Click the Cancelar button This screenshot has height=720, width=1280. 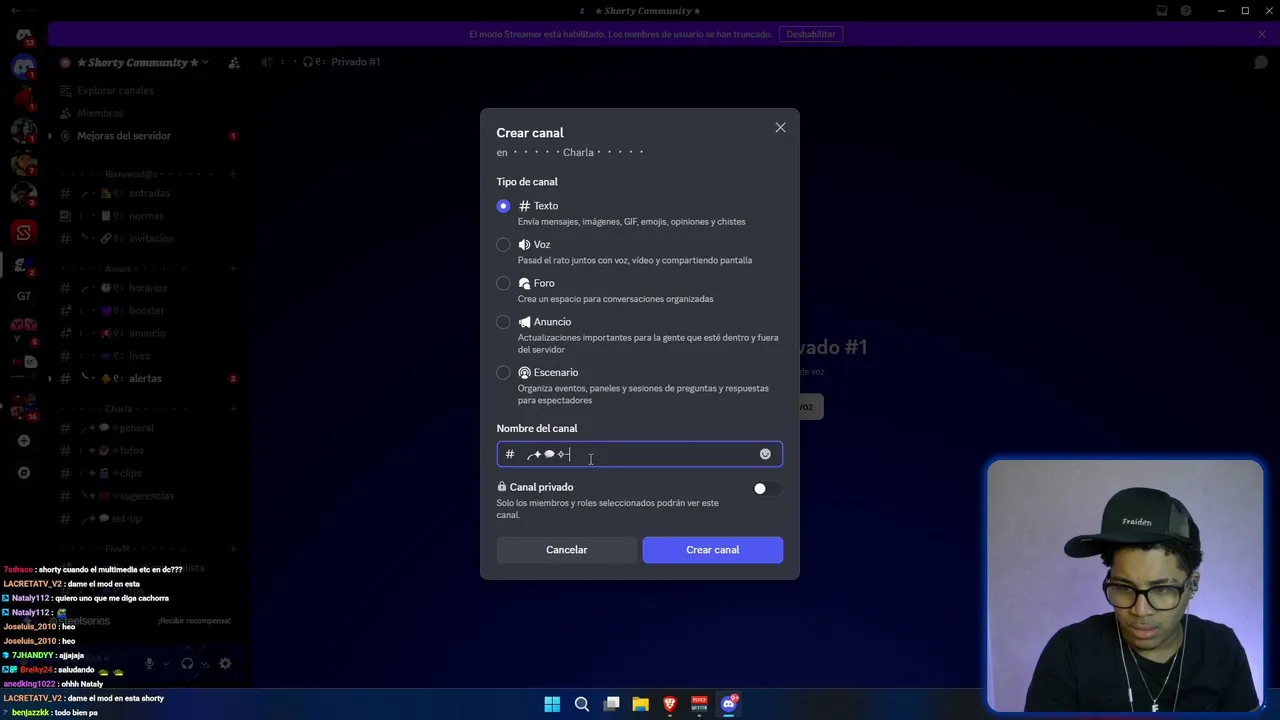point(566,550)
